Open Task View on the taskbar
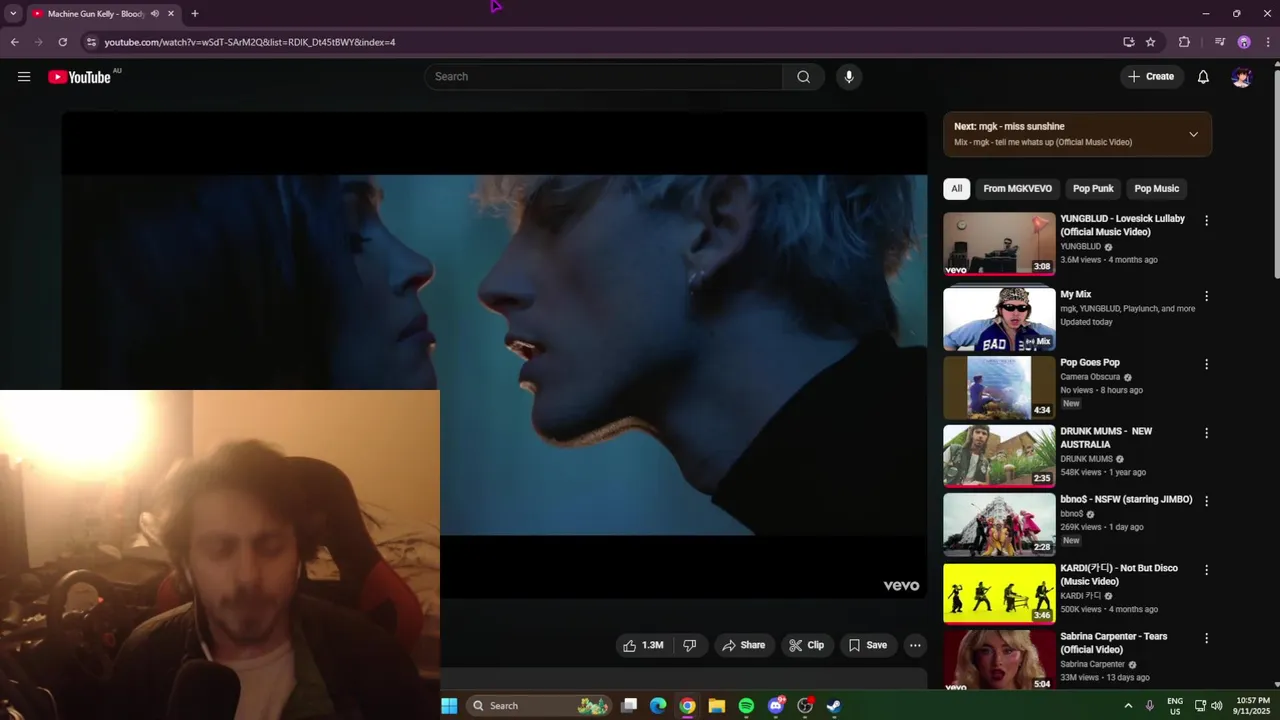Screen dimensions: 1280x720 (x=629, y=706)
